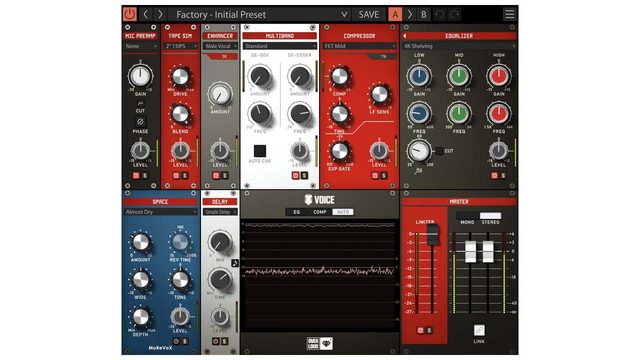Click the Tape Sim Drive knob
Image resolution: width=640 pixels, height=360 pixels.
point(180,77)
